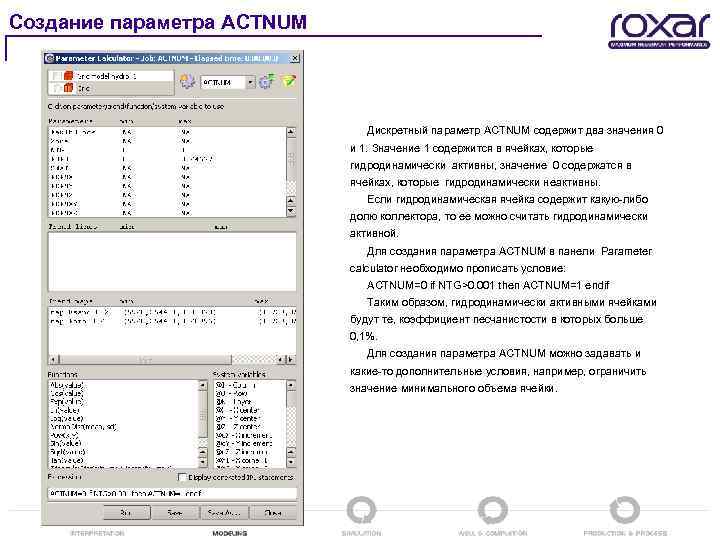Click the Parameters column header
This screenshot has width=720, height=540.
71,121
